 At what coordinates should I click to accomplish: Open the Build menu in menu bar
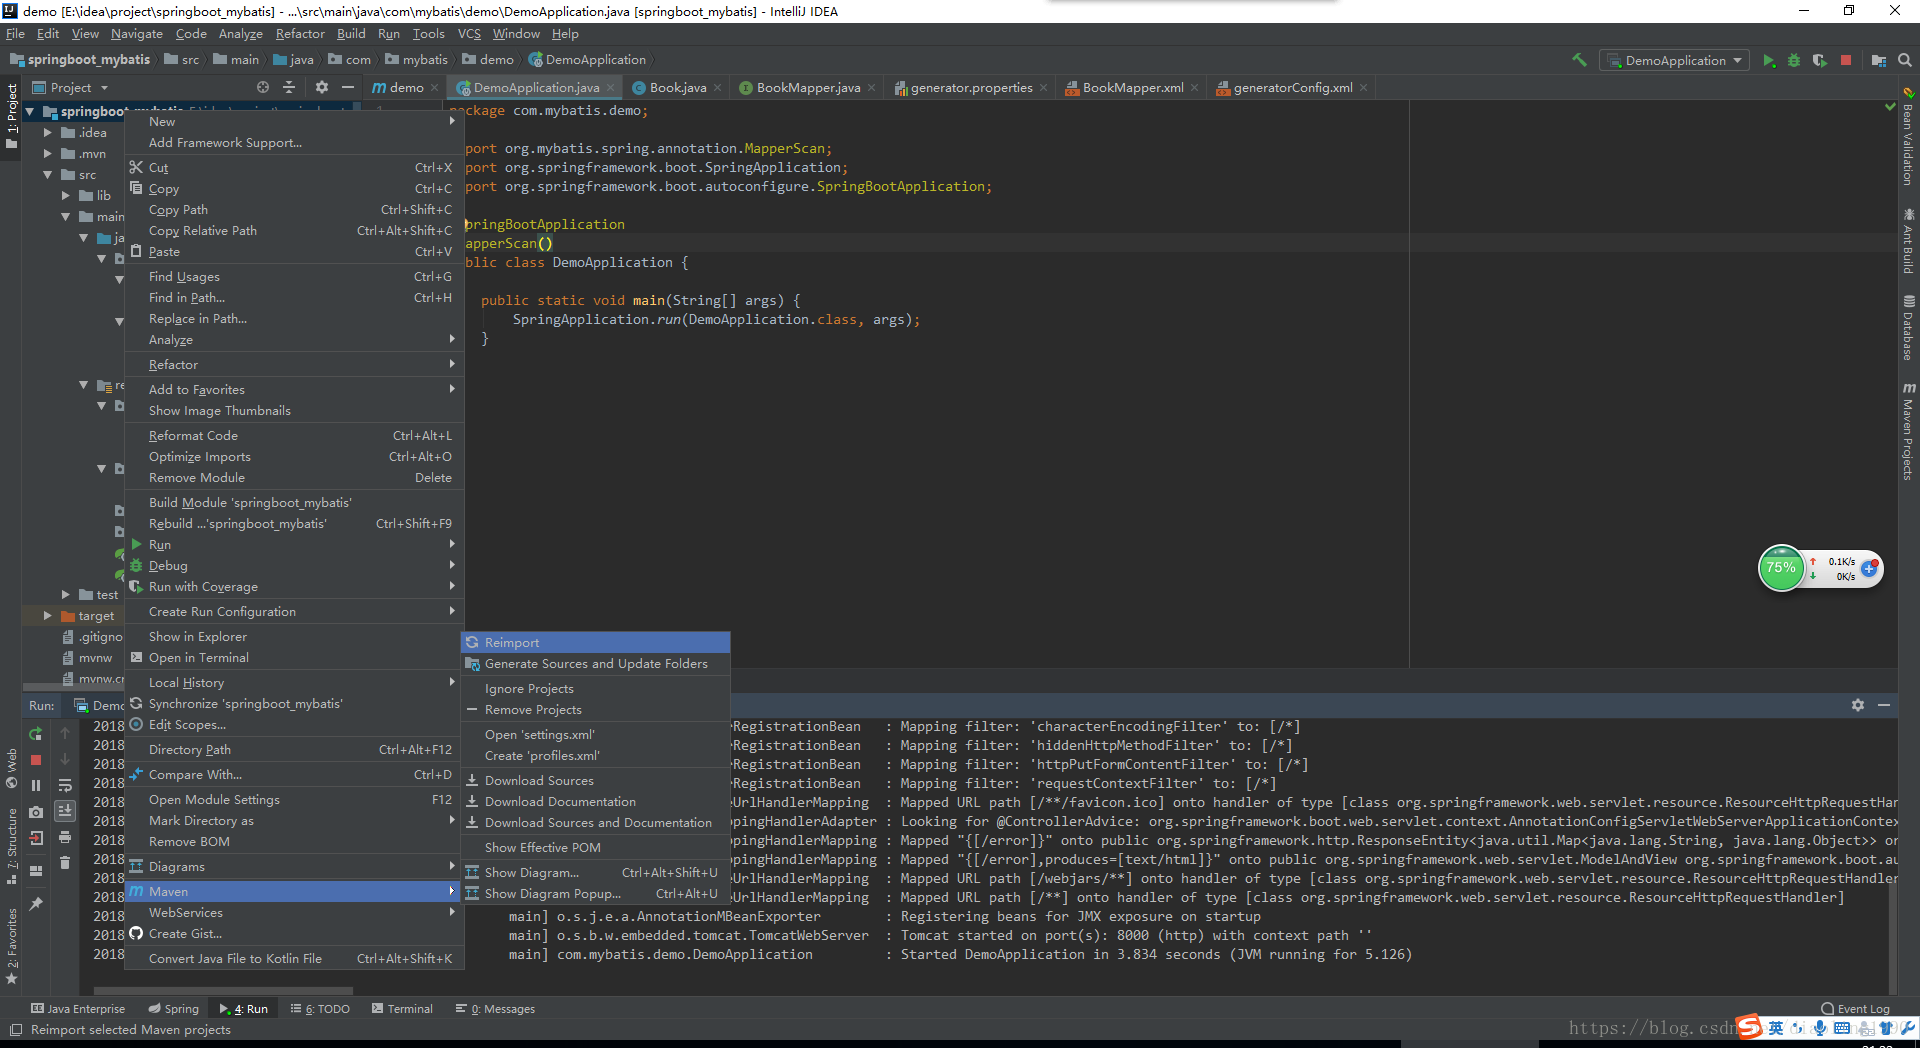(351, 34)
